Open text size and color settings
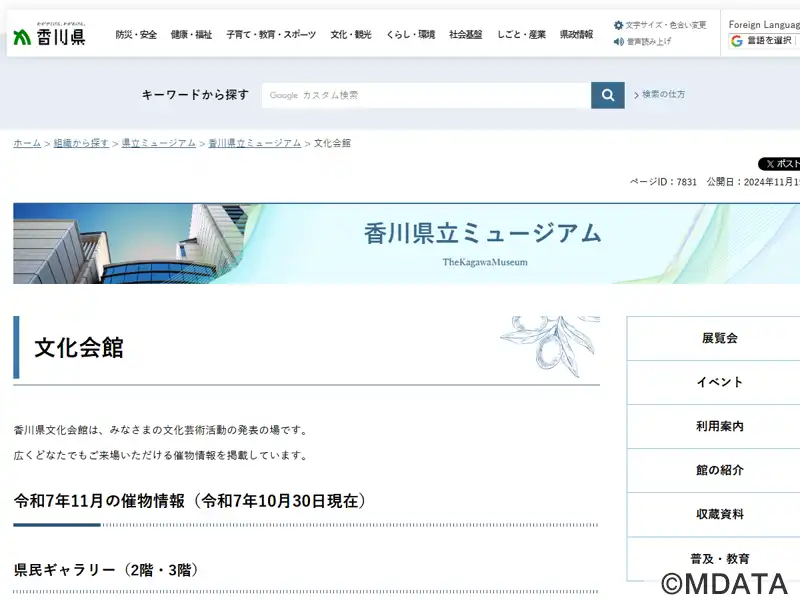Viewport: 800px width, 600px height. (660, 25)
